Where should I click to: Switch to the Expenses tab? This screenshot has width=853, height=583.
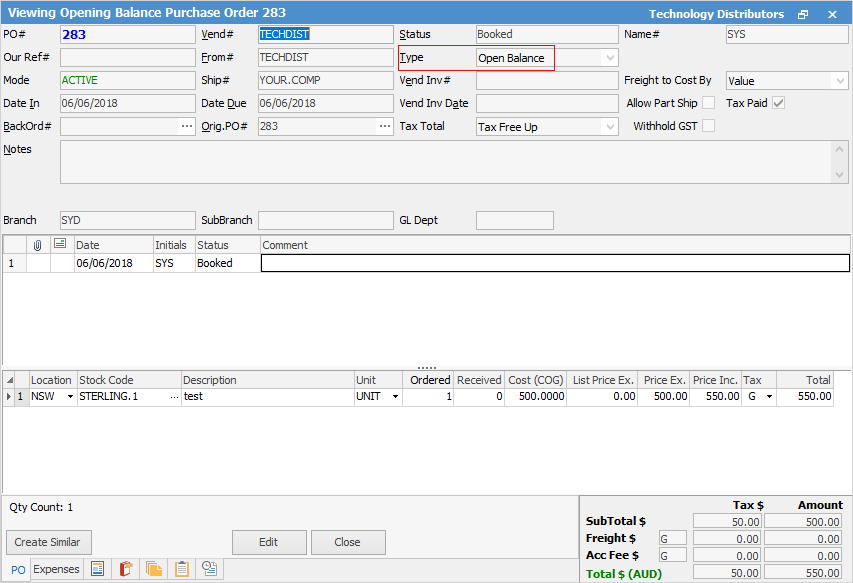tap(56, 568)
